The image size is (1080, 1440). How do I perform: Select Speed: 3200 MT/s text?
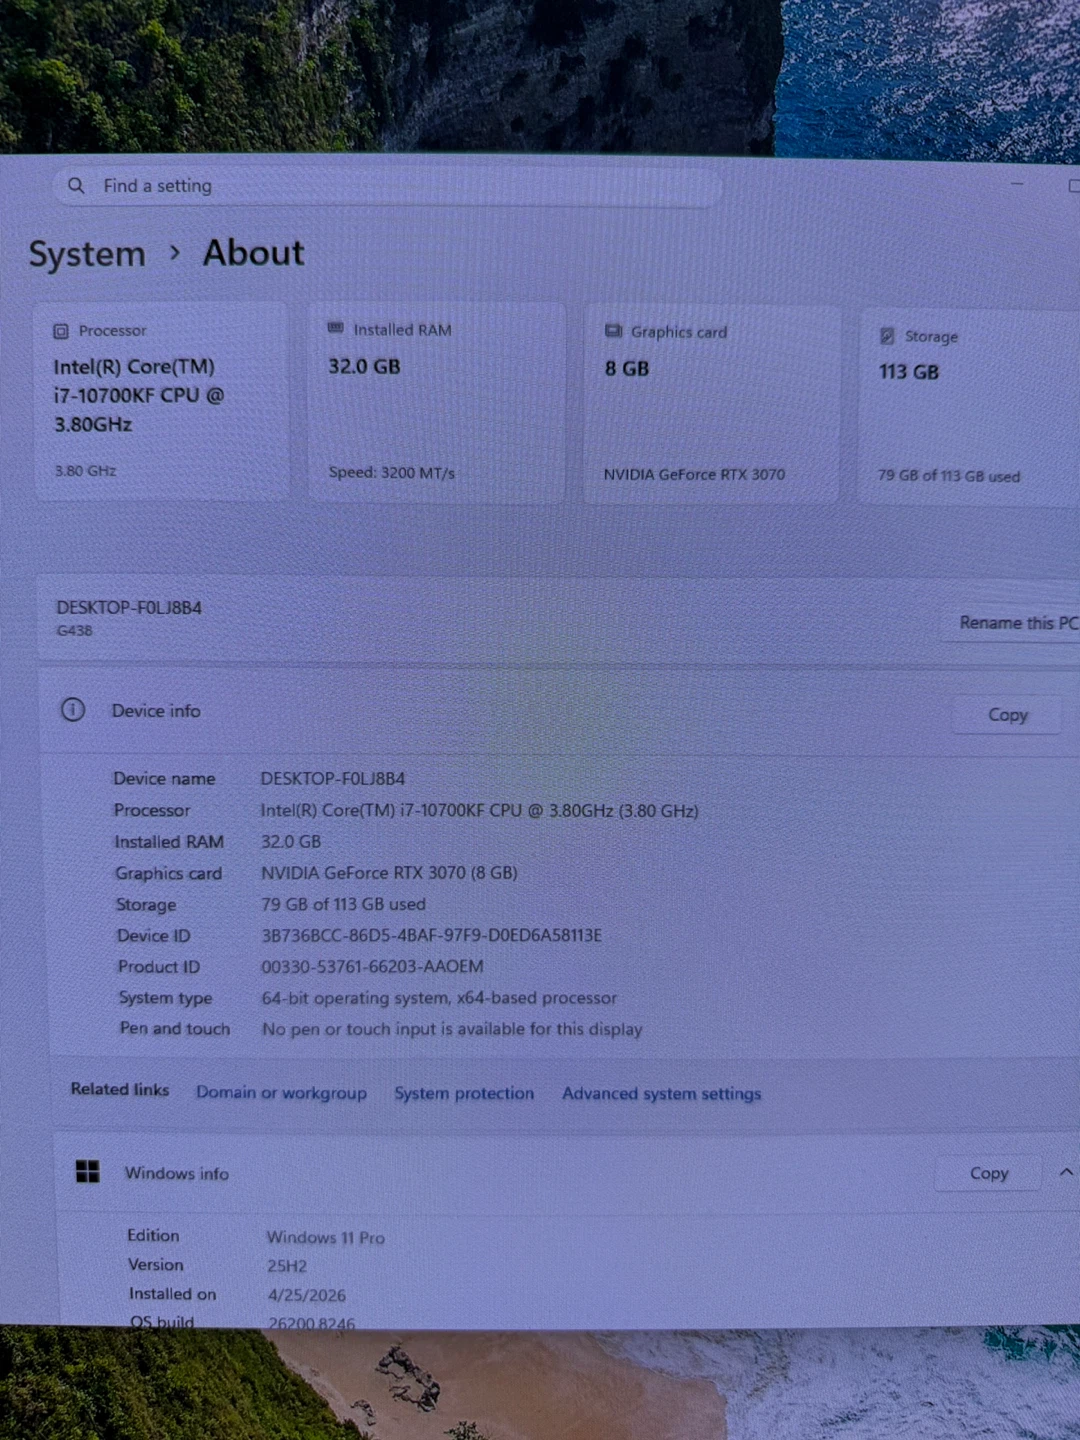tap(391, 472)
